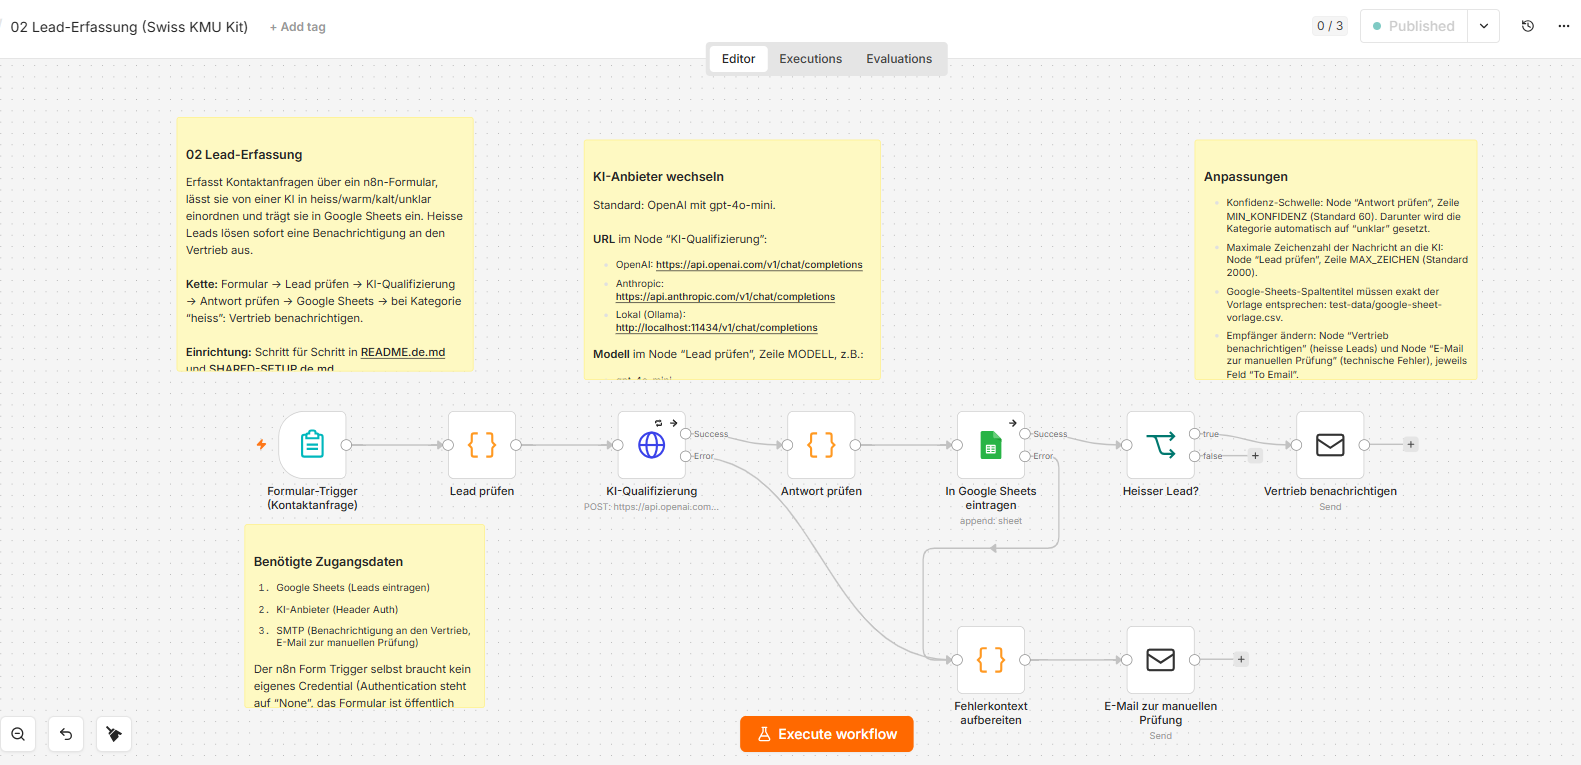1581x765 pixels.
Task: Click the Heisser Lead? true output connector
Action: pyautogui.click(x=1195, y=434)
